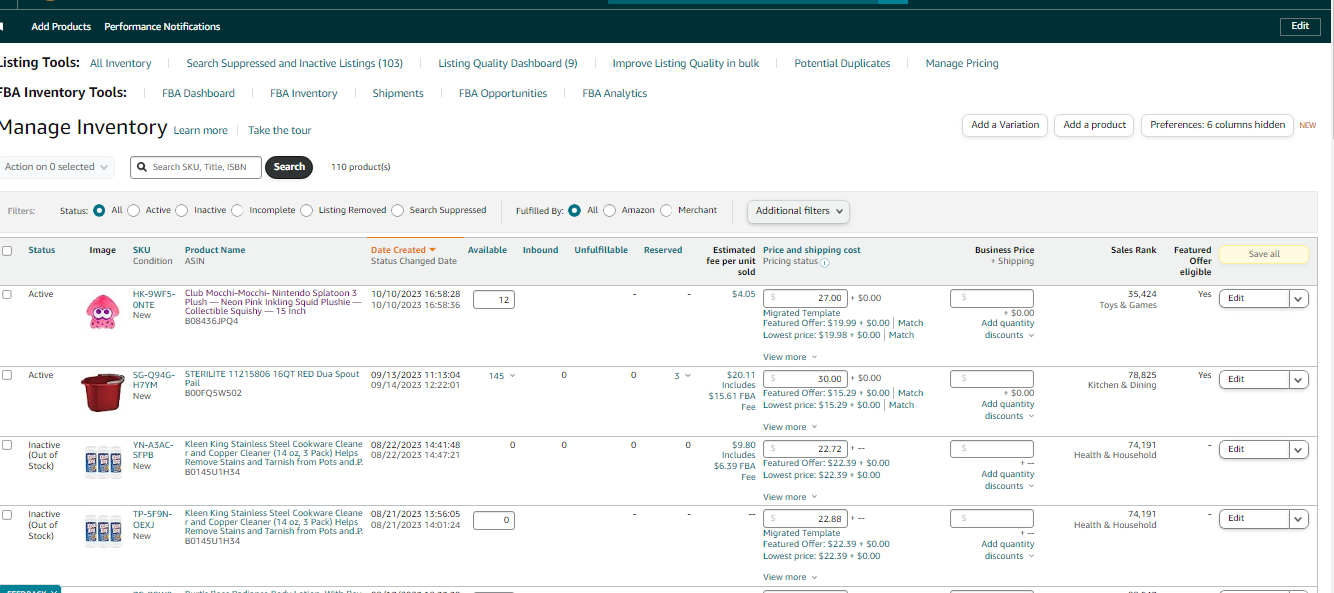Viewport: 1334px width, 593px height.
Task: Open Edit dropdown arrow for squid plush row
Action: click(x=1298, y=298)
